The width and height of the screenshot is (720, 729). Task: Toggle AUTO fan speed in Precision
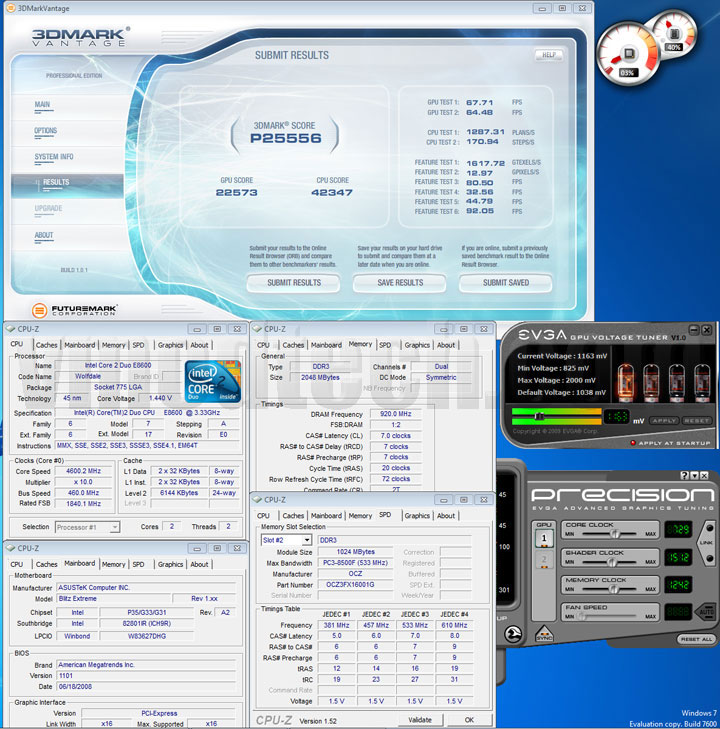pos(706,611)
